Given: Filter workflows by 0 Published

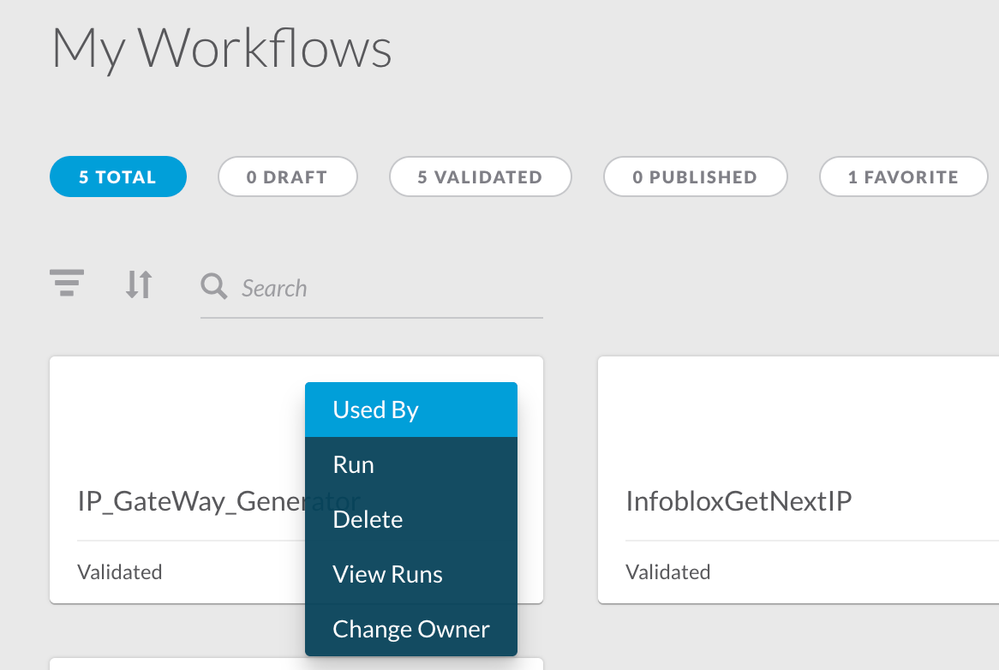Looking at the screenshot, I should click(695, 176).
